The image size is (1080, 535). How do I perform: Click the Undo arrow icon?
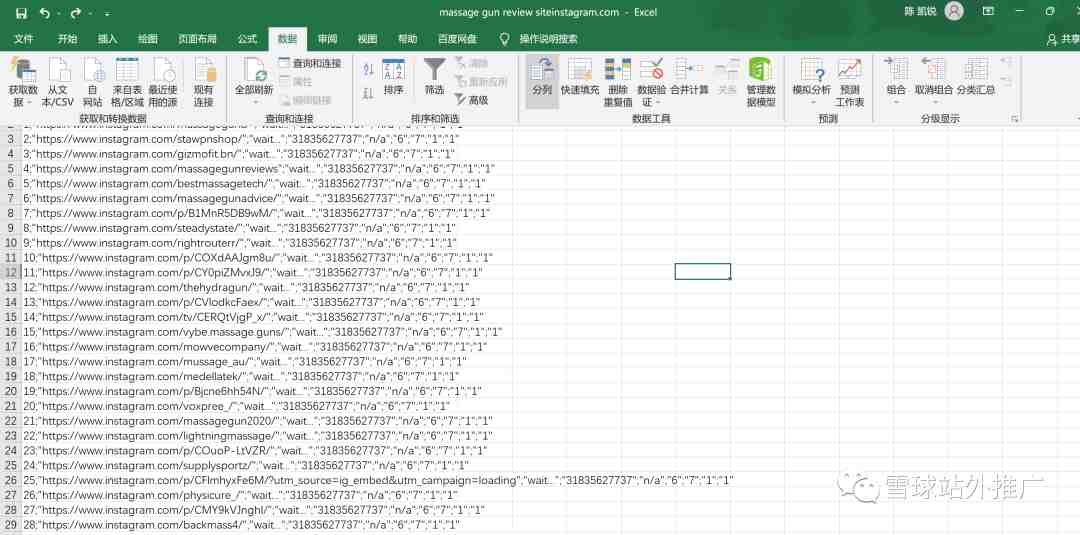(x=45, y=12)
